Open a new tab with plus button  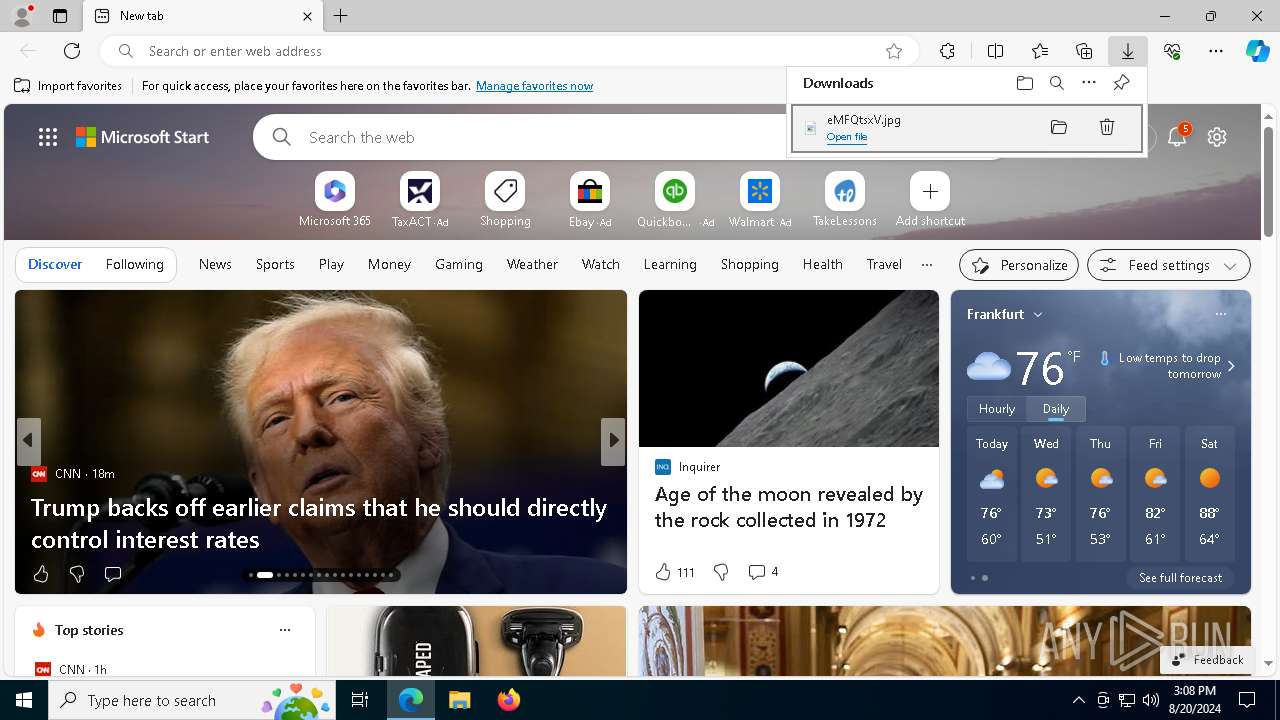pos(341,16)
